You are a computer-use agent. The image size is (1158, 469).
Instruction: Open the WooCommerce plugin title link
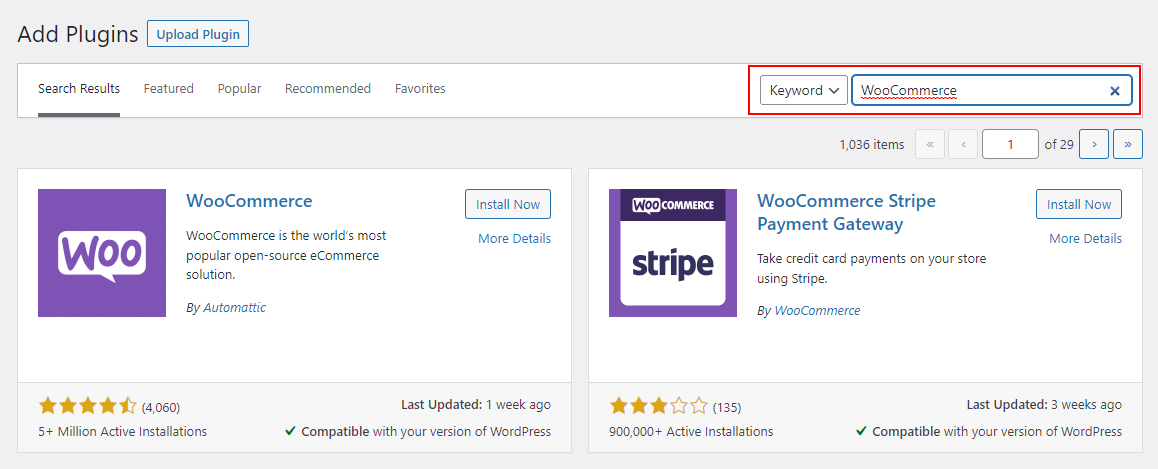pos(250,201)
